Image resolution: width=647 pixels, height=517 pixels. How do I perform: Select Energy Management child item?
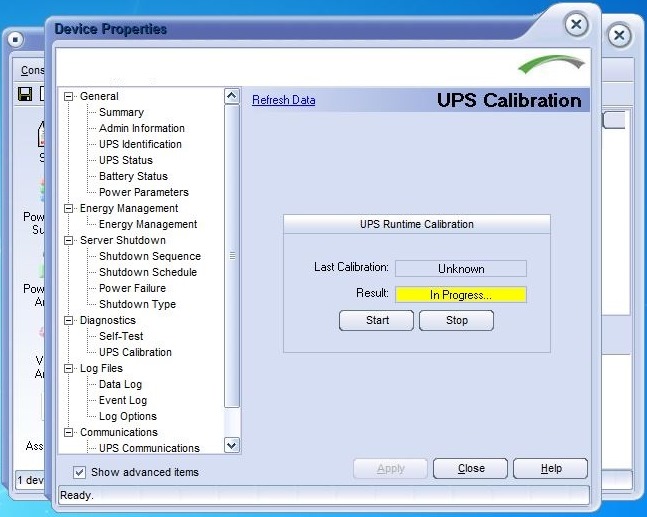pyautogui.click(x=148, y=224)
